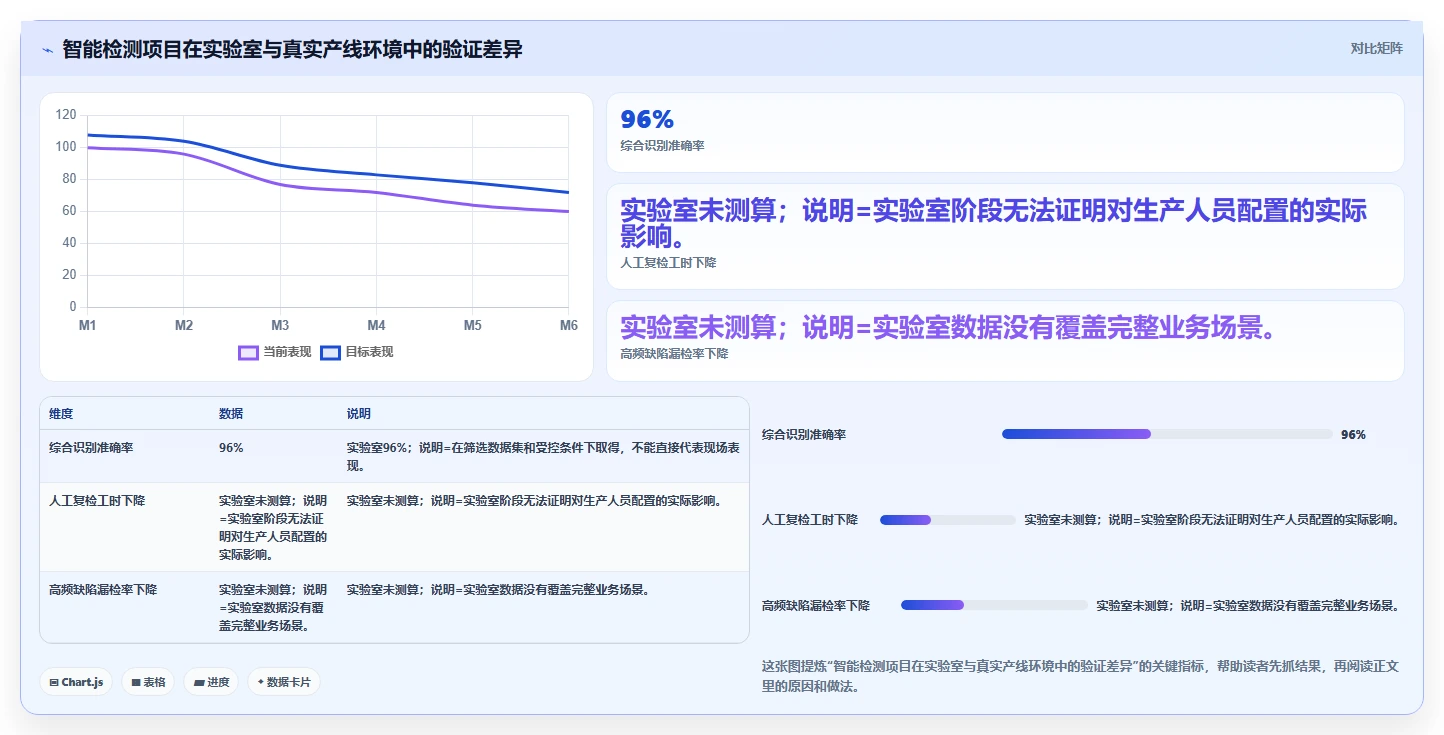The width and height of the screenshot is (1444, 735).
Task: Click the 高频缺陷漏检率下降 label beside its progress bar
Action: point(816,606)
